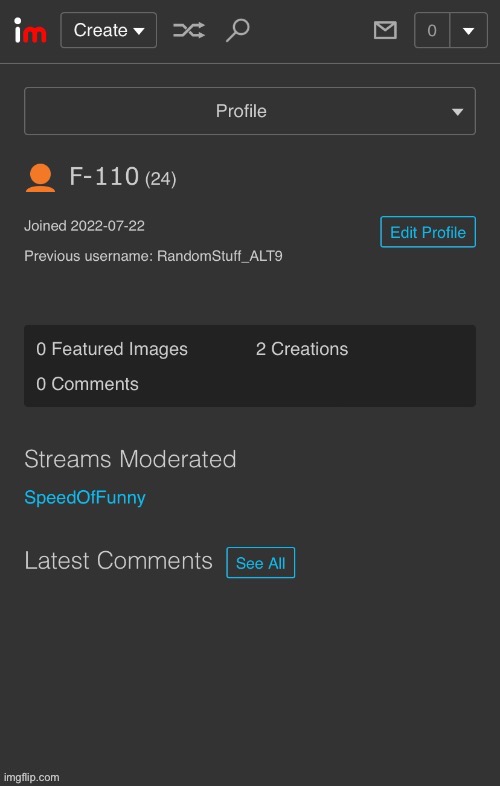
Task: Click the notification count showing 0
Action: pos(432,31)
